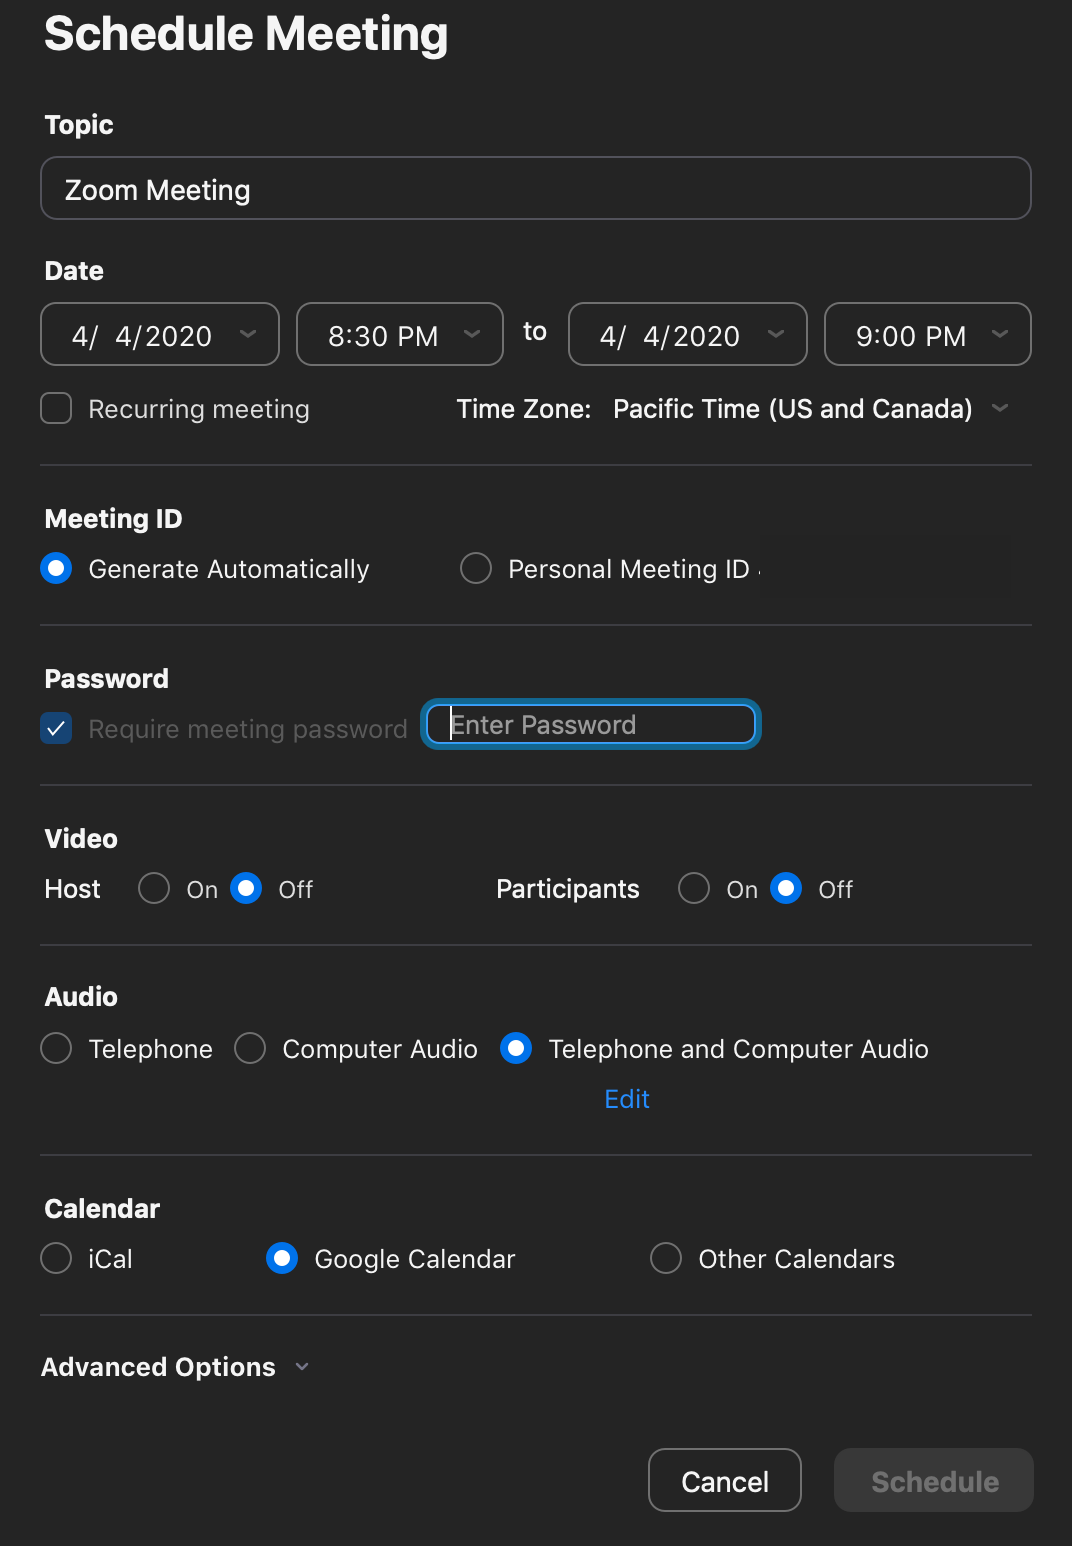Image resolution: width=1072 pixels, height=1546 pixels.
Task: Open the end date dropdown
Action: (x=688, y=335)
